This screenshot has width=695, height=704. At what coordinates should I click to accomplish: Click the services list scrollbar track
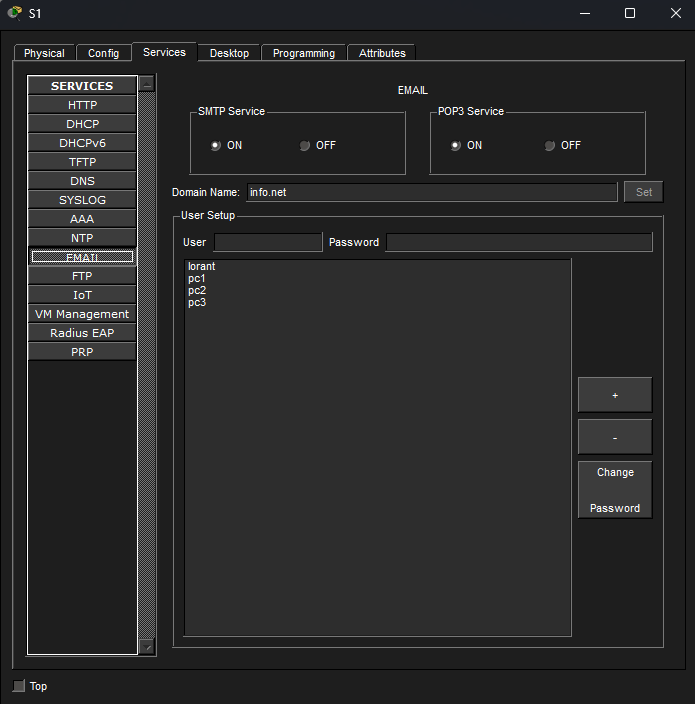coord(147,365)
